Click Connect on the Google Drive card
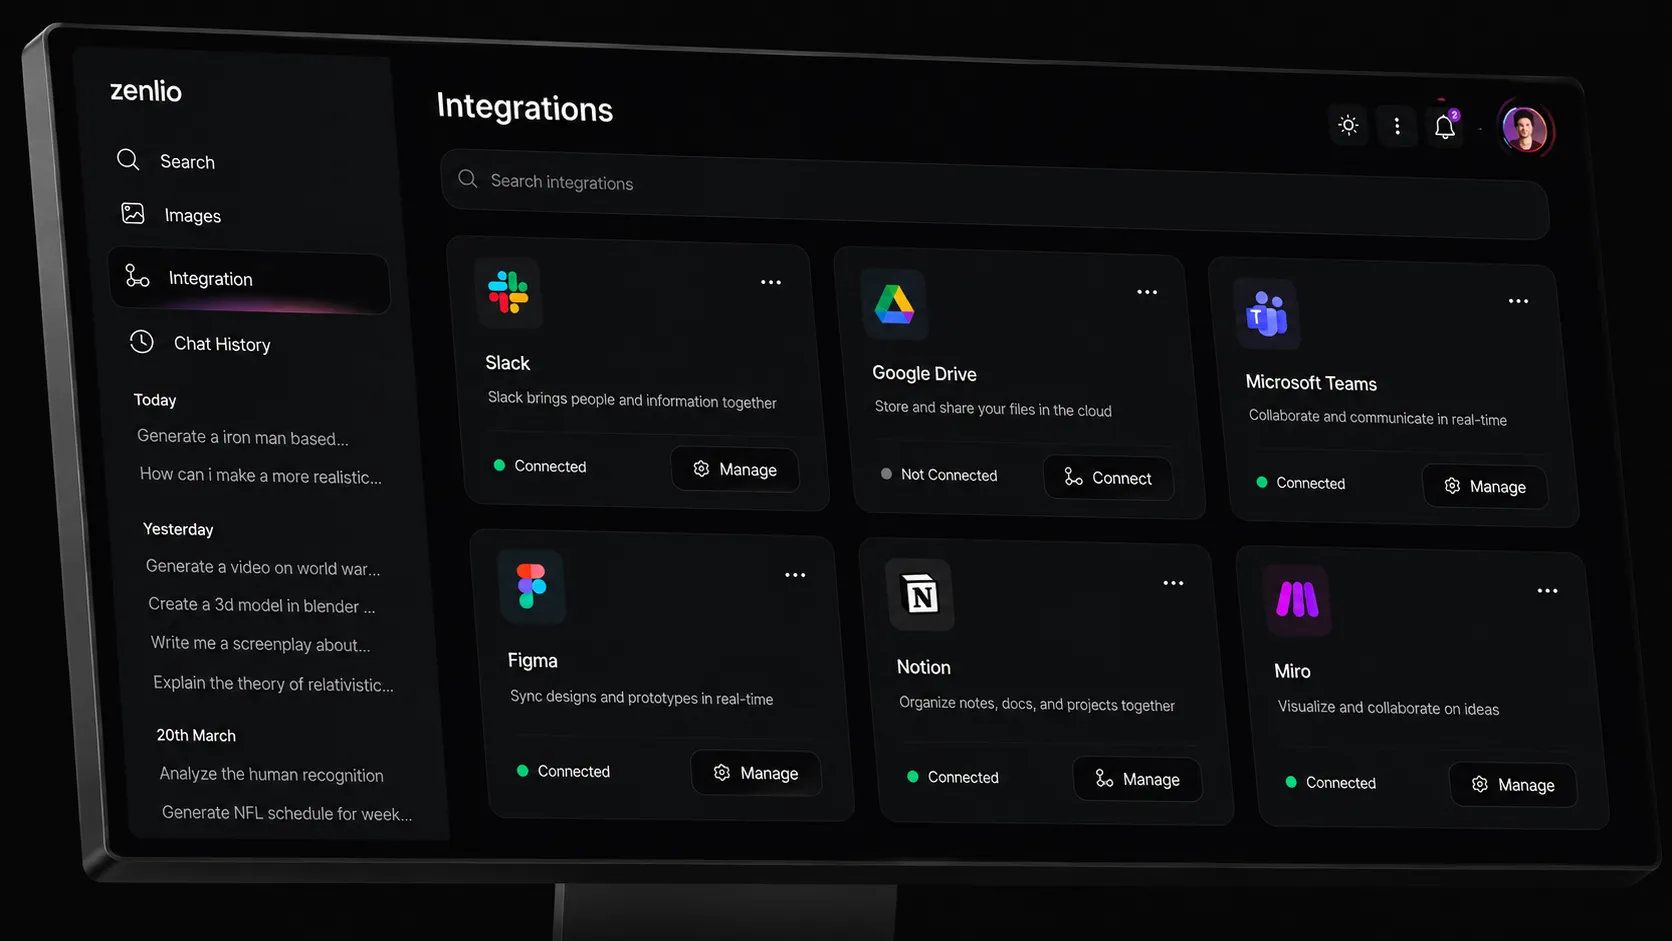 coord(1108,478)
